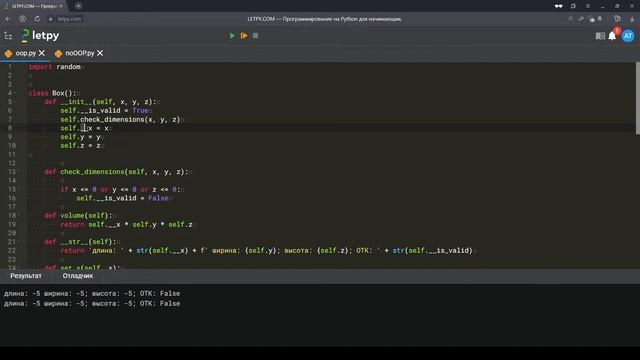This screenshot has width=640, height=360.
Task: Collapse check_dimensions fold at line 13
Action: (18, 172)
